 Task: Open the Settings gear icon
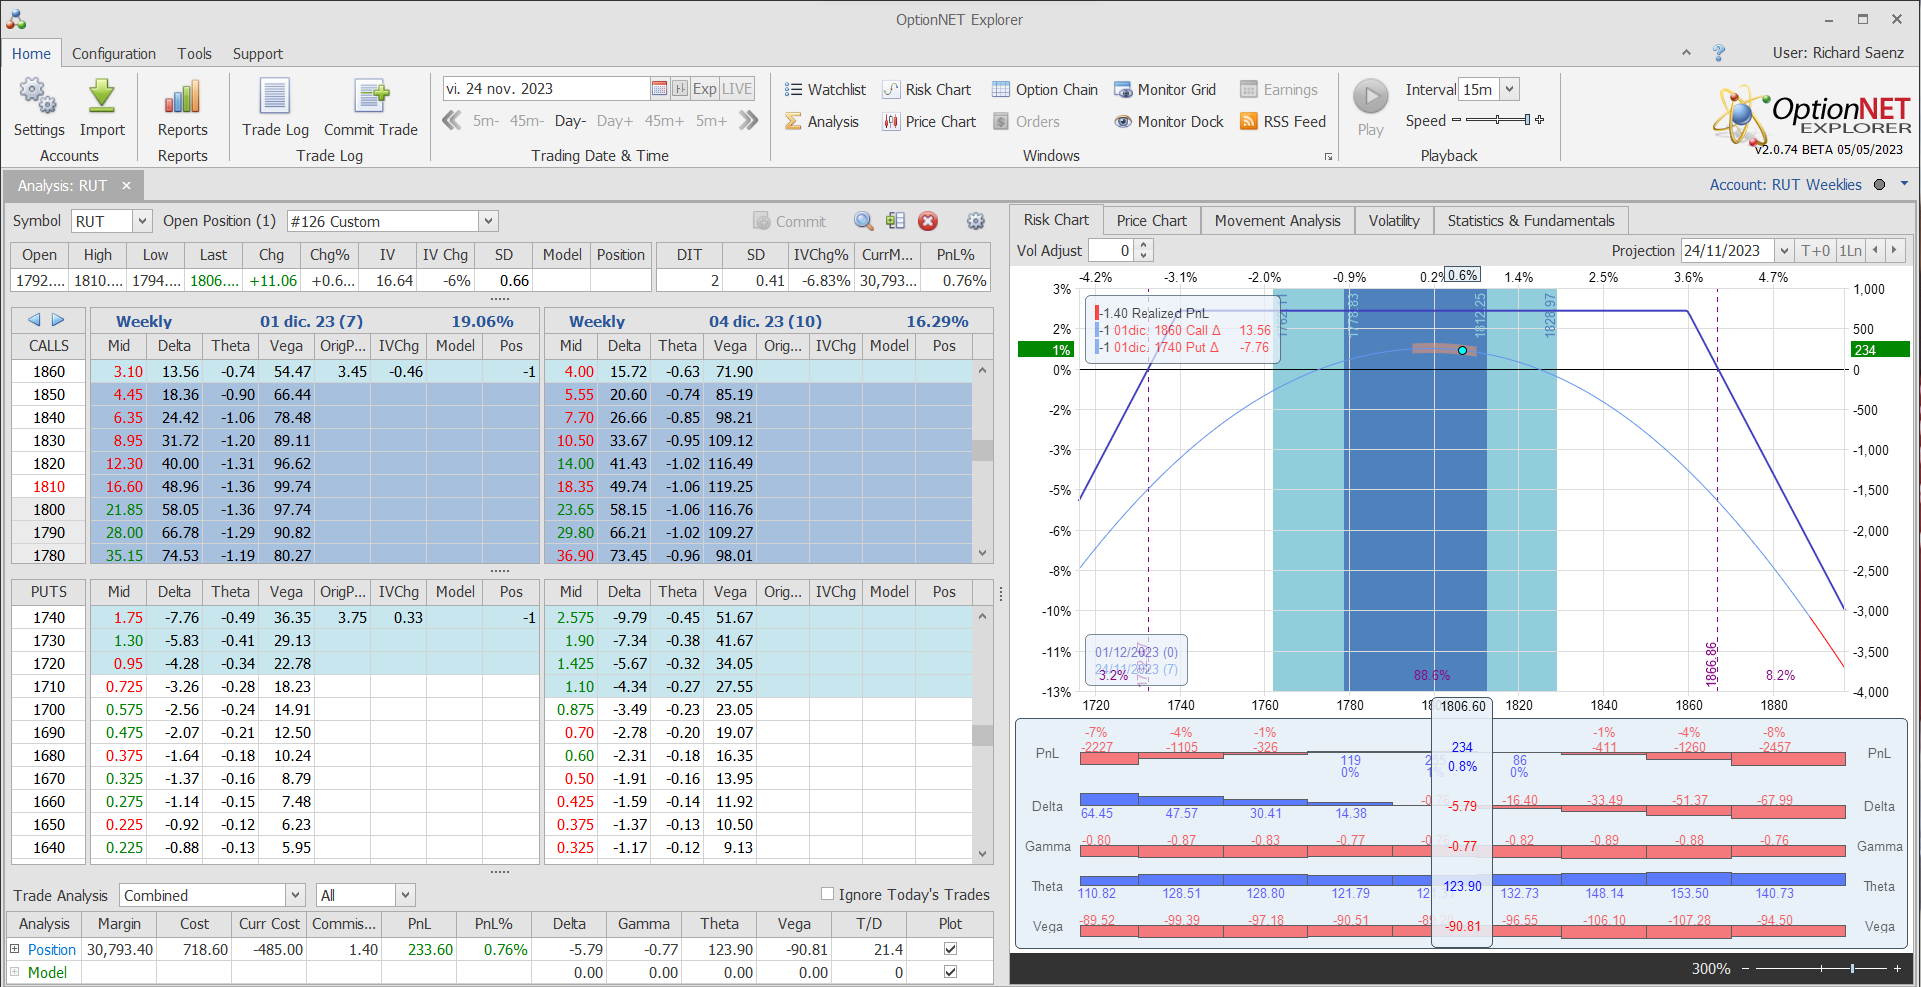pyautogui.click(x=38, y=98)
